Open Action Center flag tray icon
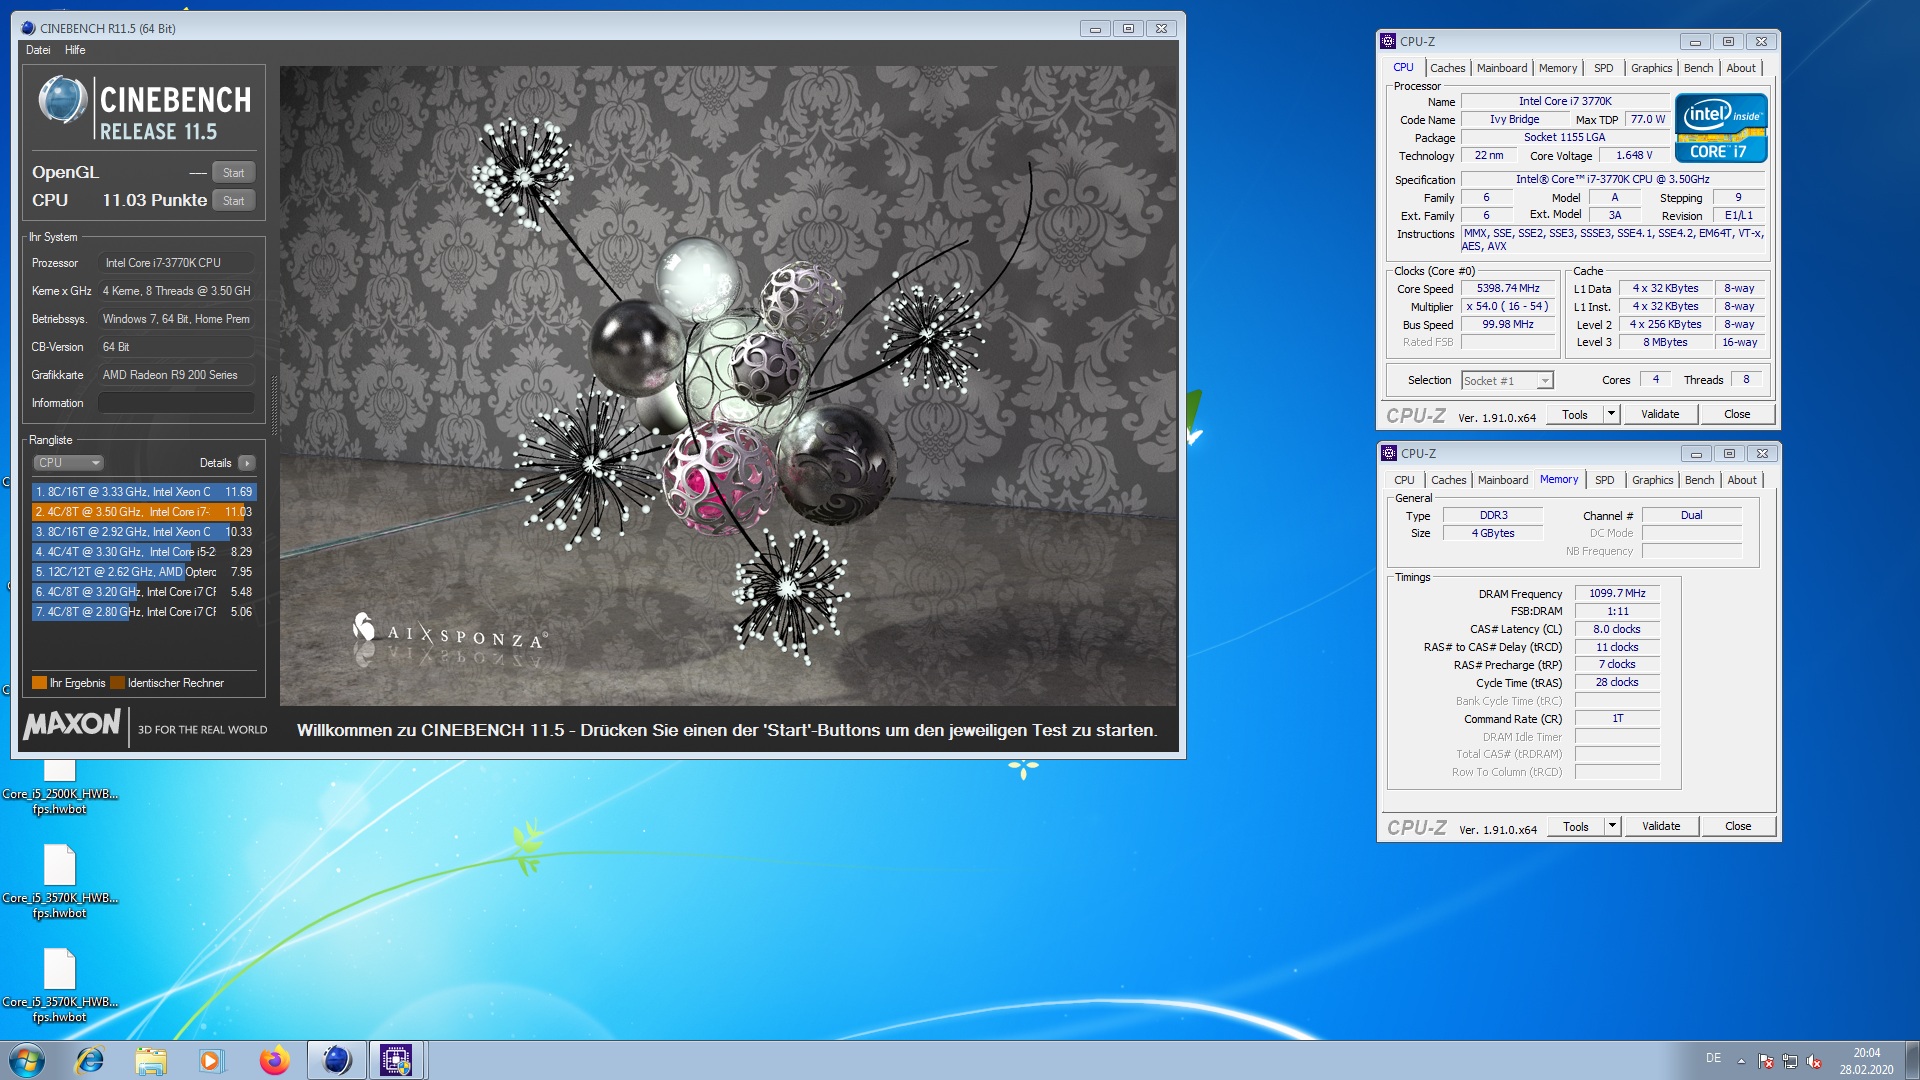The width and height of the screenshot is (1920, 1080). coord(1766,1061)
